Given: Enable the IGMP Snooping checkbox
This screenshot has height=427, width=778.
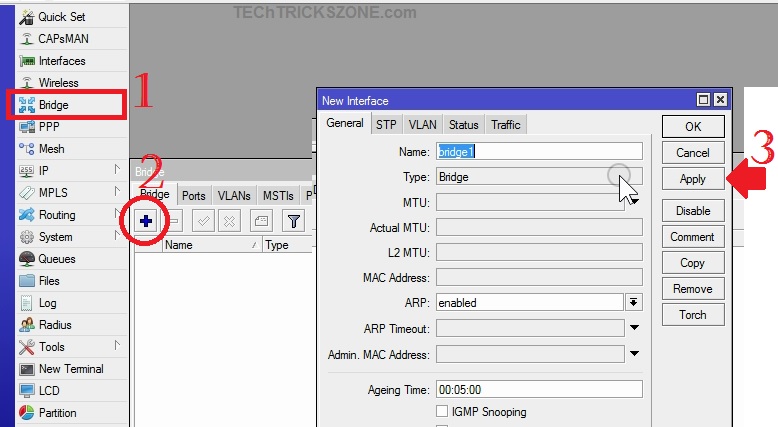Looking at the screenshot, I should 442,412.
